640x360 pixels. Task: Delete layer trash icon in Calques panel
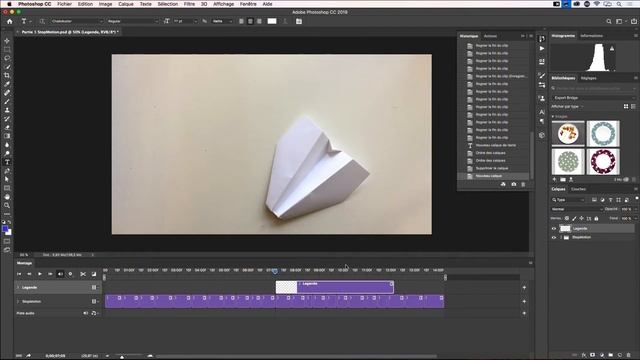coord(629,355)
